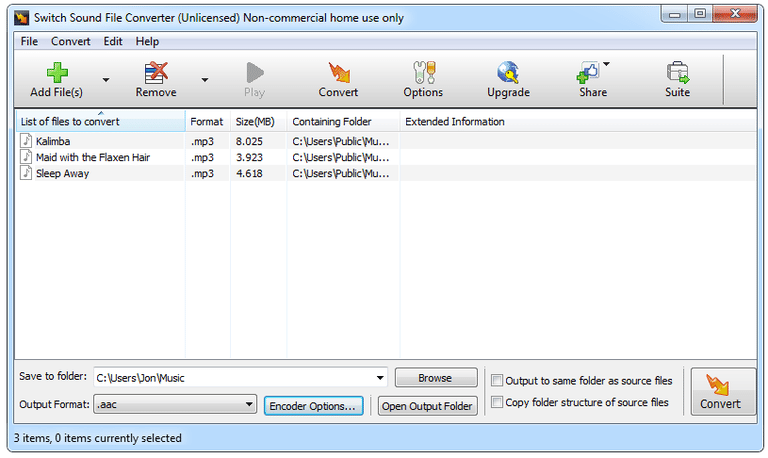This screenshot has height=458, width=768.
Task: Enable Copy folder structure of source files
Action: [x=498, y=402]
